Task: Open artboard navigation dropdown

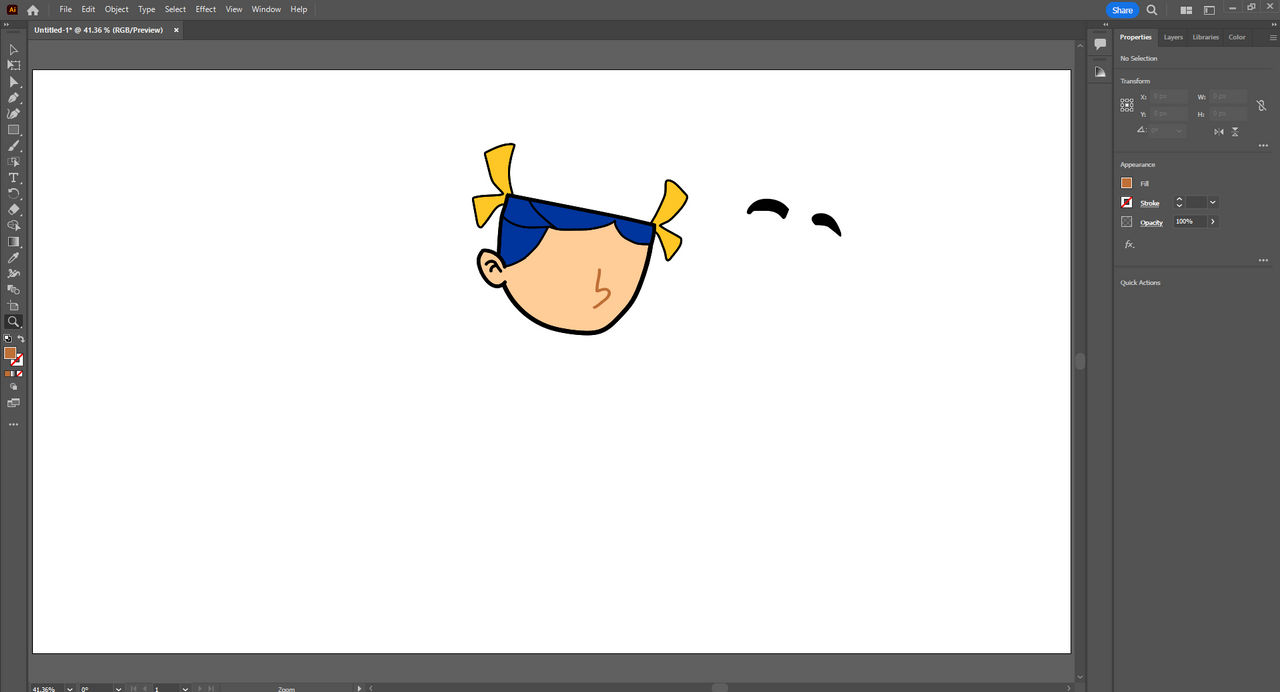Action: [x=185, y=688]
